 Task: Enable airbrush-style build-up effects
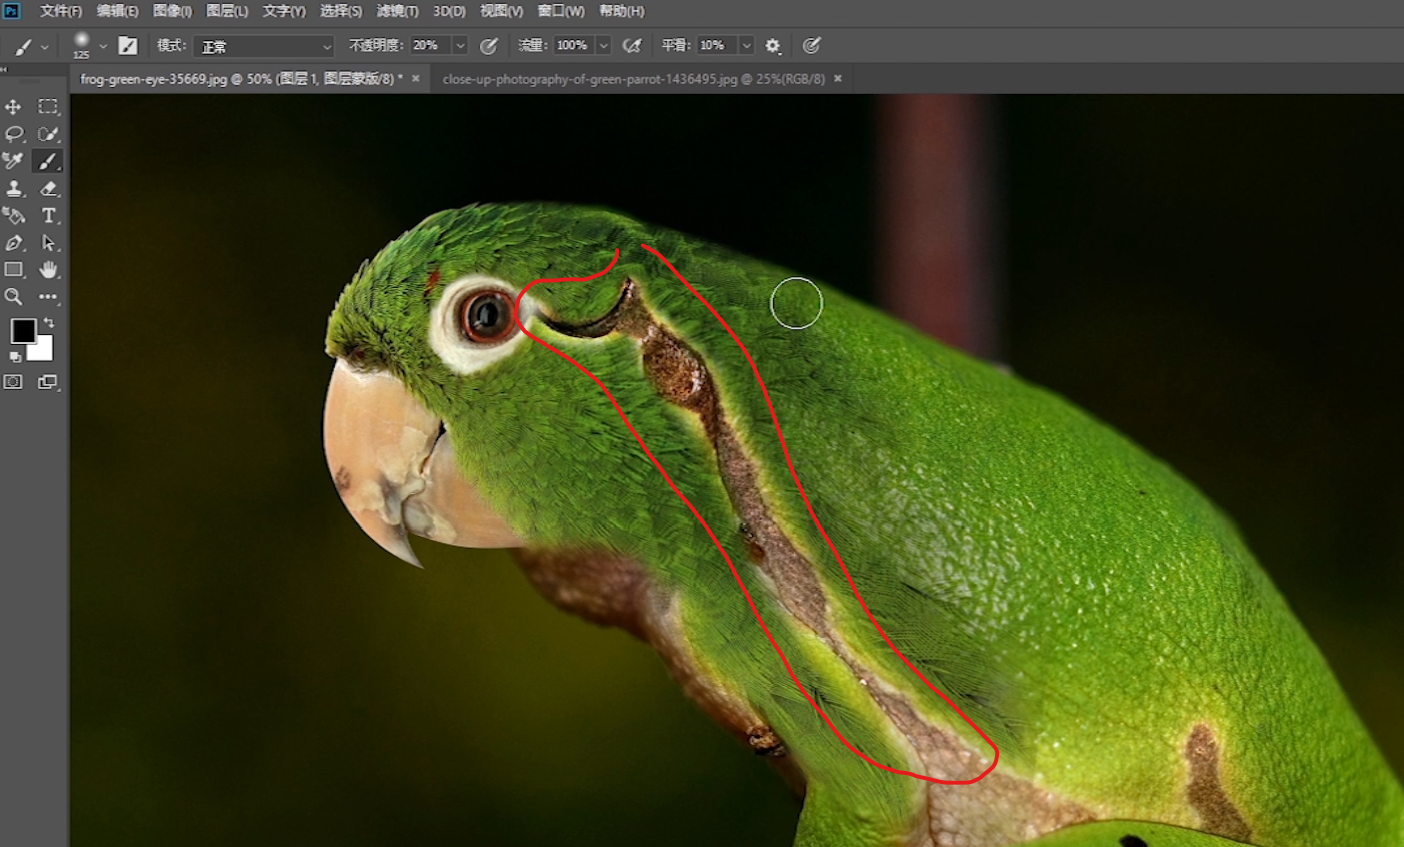click(x=632, y=46)
